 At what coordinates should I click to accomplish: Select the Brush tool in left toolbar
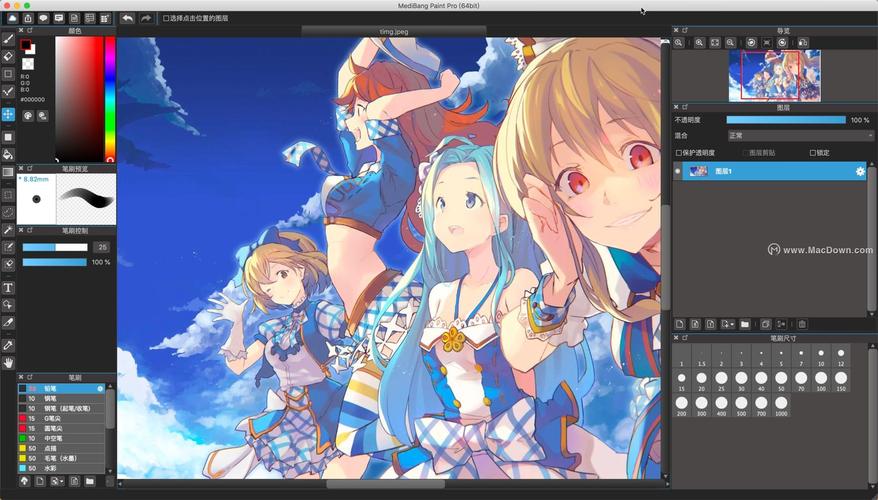8,39
